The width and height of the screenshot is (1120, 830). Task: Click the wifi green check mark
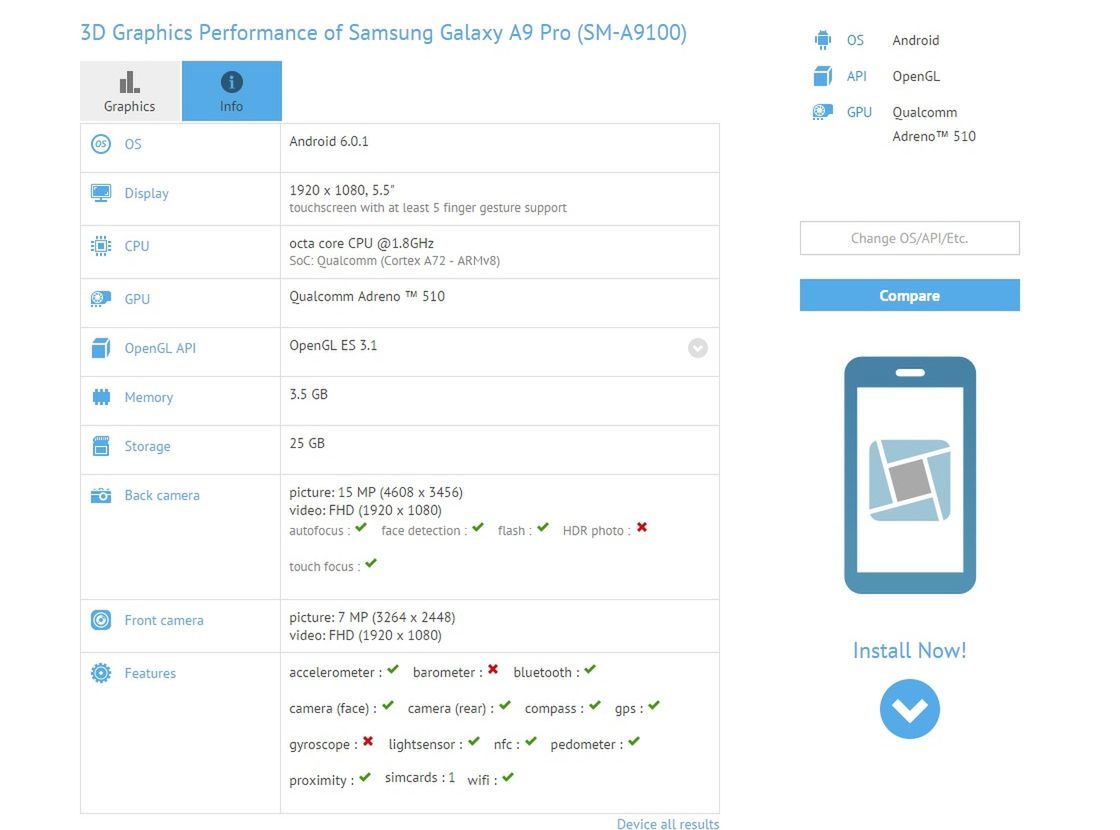click(508, 777)
